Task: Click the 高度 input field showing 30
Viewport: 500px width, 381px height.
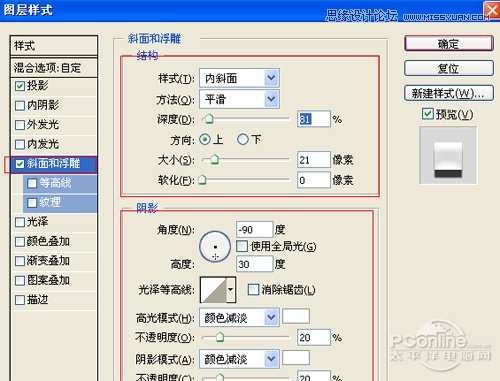Action: 254,264
